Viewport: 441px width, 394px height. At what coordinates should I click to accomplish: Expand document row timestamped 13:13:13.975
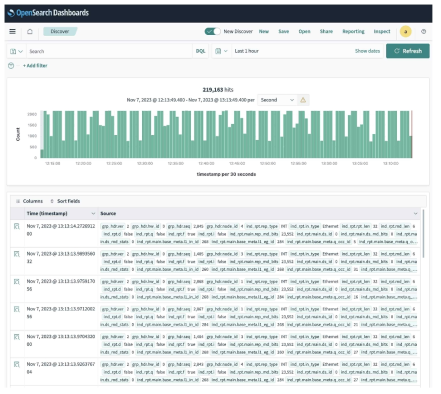pyautogui.click(x=17, y=282)
